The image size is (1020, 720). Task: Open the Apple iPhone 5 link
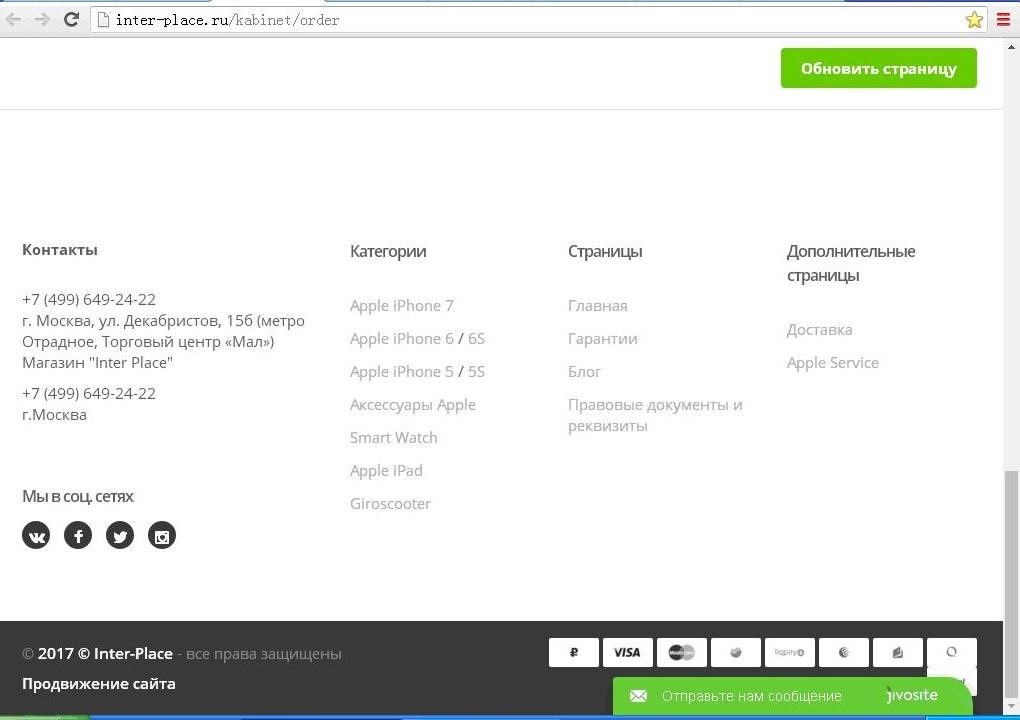[x=401, y=372]
